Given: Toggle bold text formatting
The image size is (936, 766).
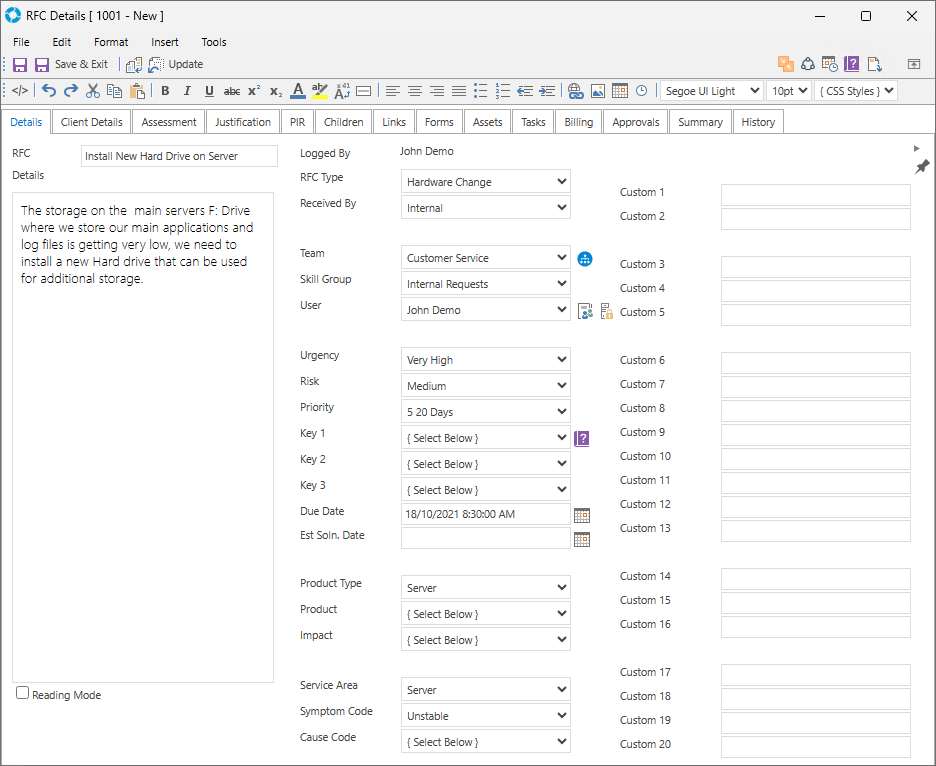Looking at the screenshot, I should [x=165, y=91].
